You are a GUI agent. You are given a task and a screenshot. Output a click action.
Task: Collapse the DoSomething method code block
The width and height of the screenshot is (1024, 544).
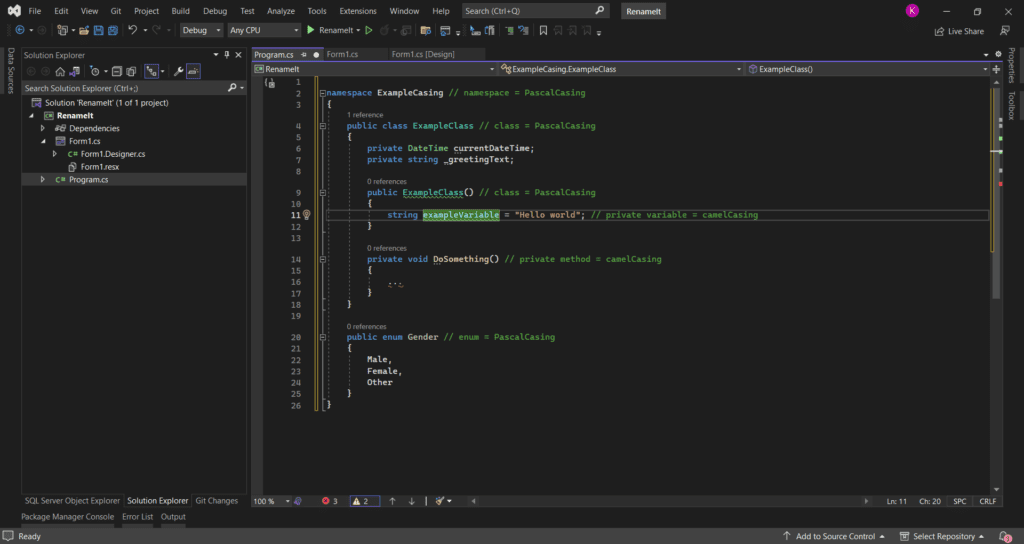[x=322, y=259]
